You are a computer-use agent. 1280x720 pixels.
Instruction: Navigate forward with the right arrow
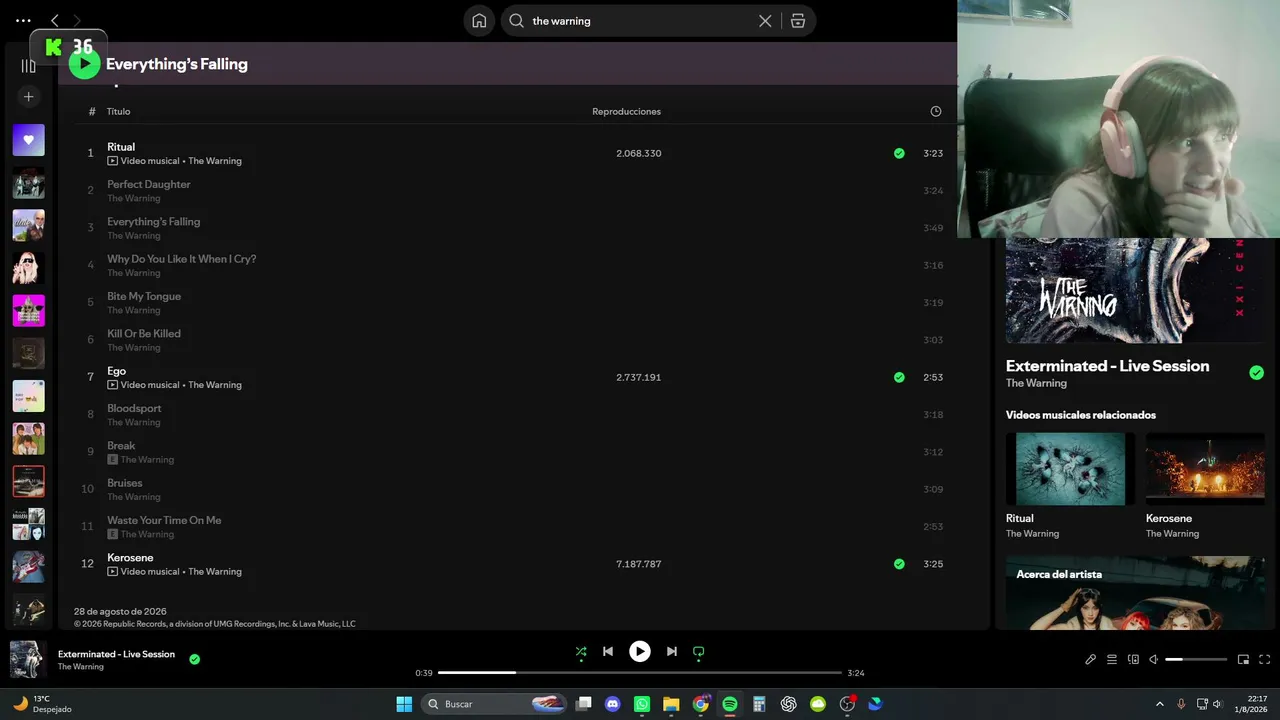click(77, 20)
